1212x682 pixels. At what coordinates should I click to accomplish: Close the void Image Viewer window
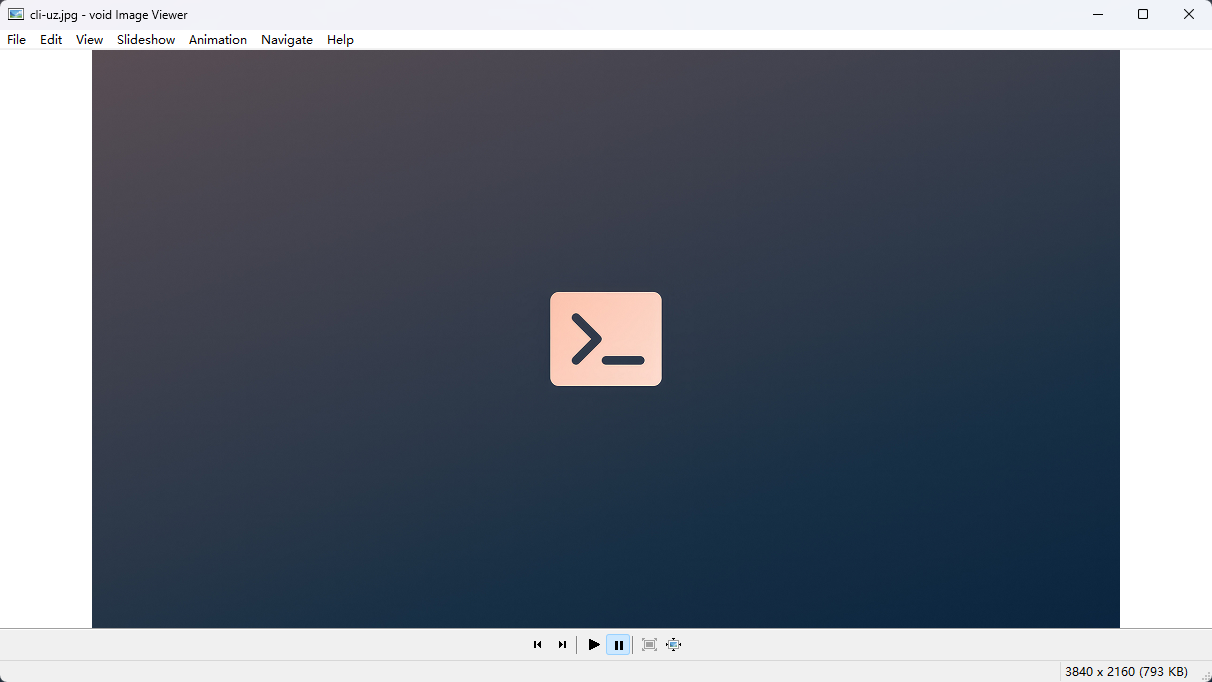[x=1189, y=14]
